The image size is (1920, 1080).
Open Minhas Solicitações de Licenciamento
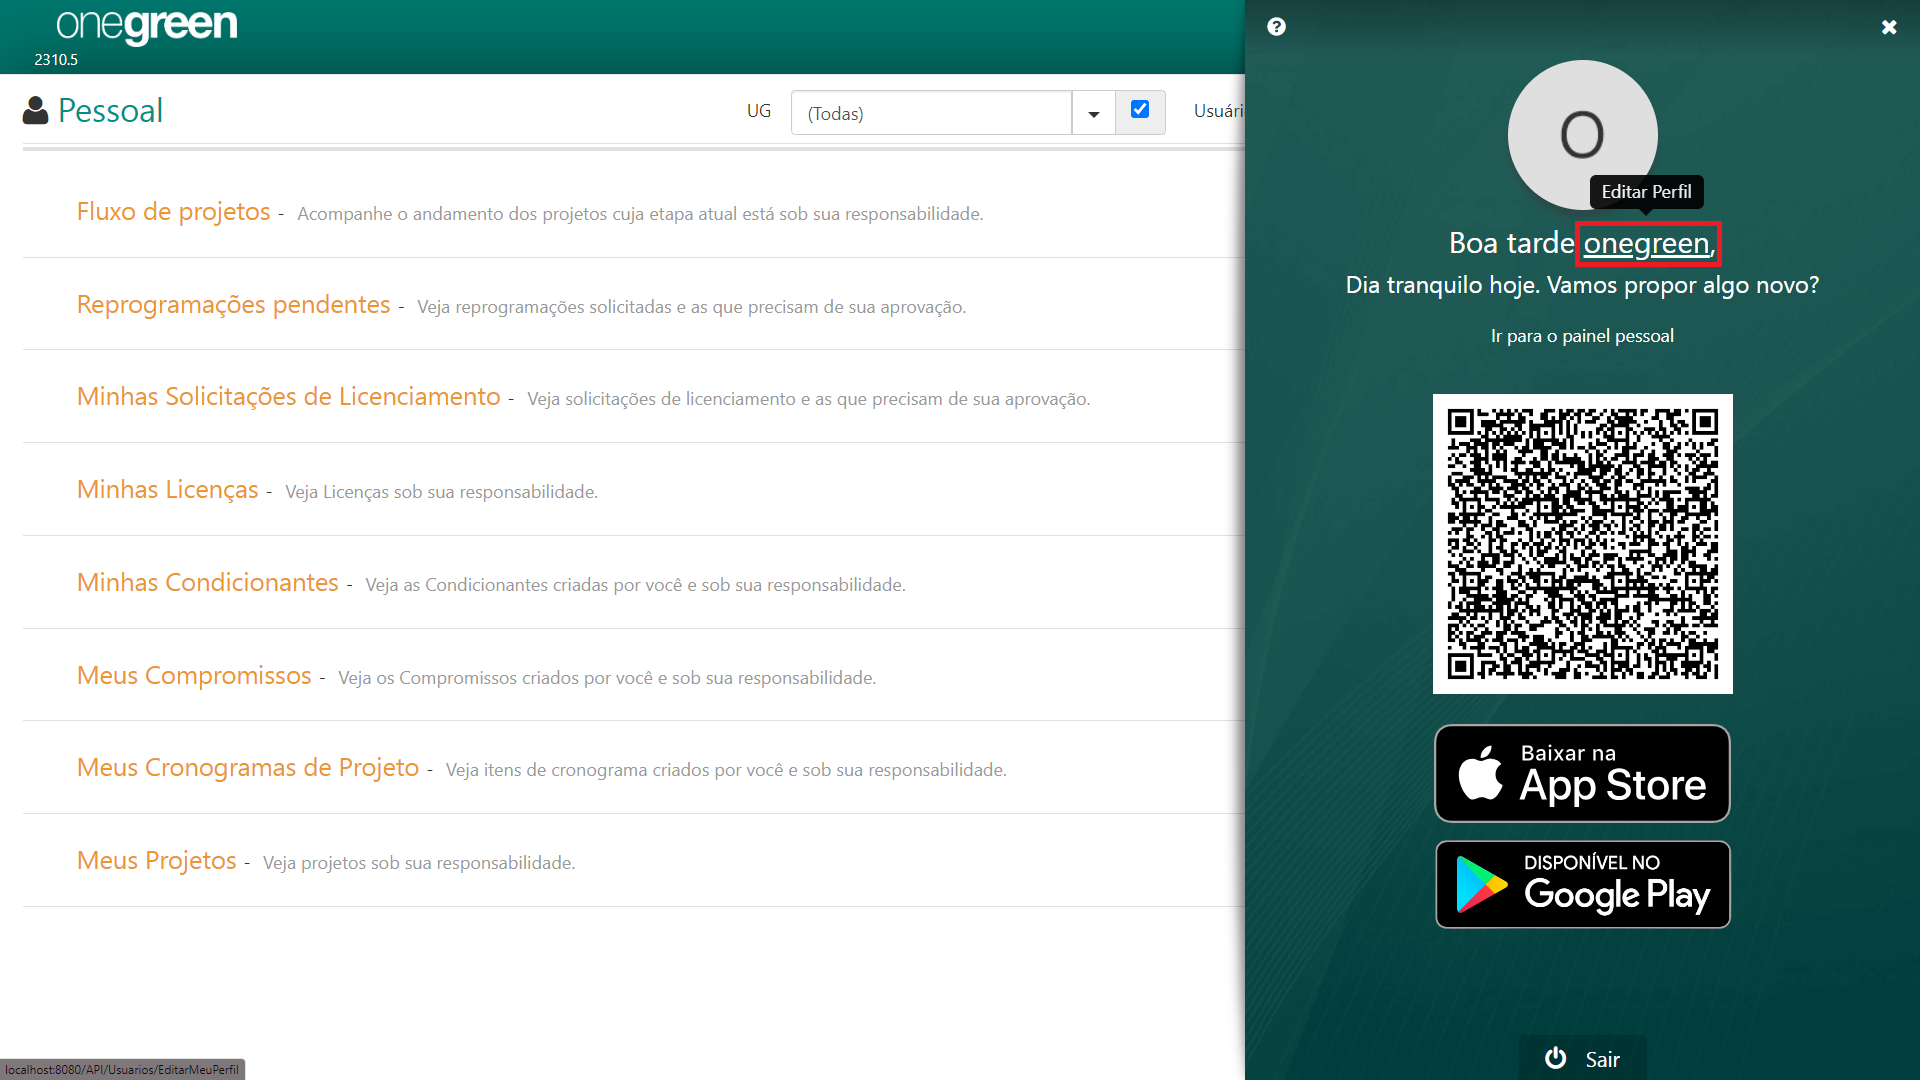pyautogui.click(x=289, y=396)
